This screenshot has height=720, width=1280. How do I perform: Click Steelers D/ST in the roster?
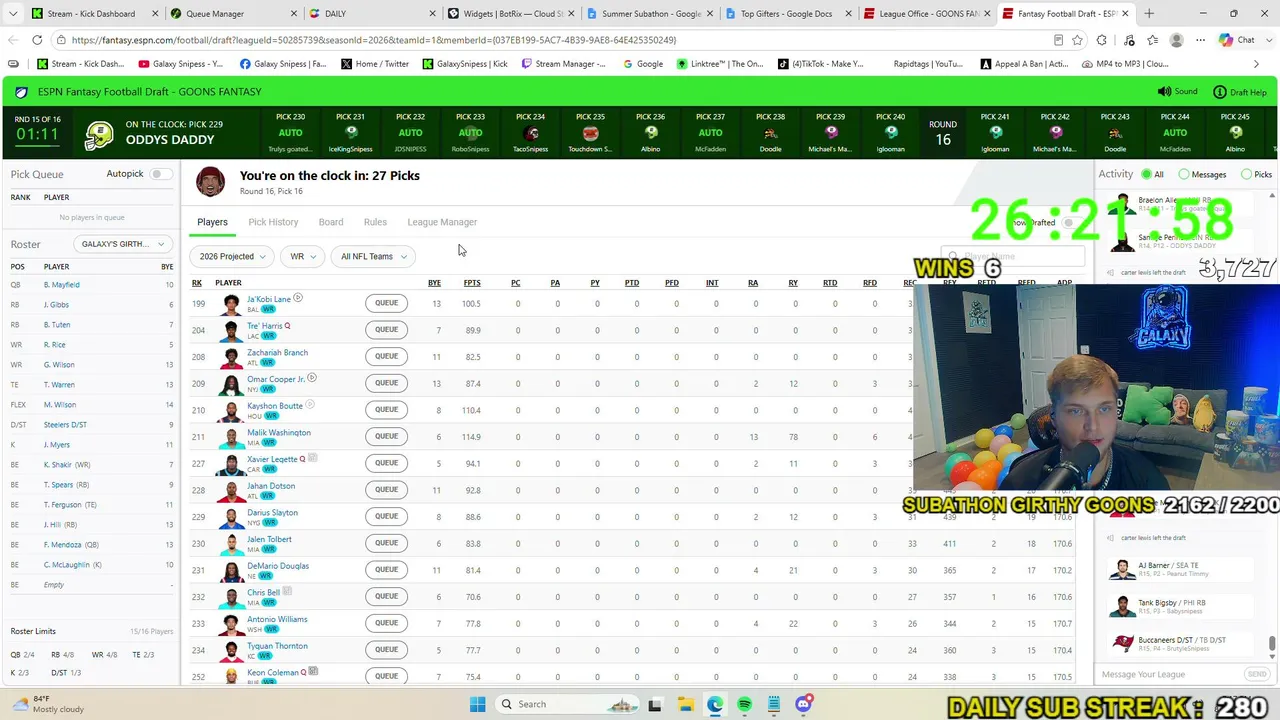(x=65, y=425)
